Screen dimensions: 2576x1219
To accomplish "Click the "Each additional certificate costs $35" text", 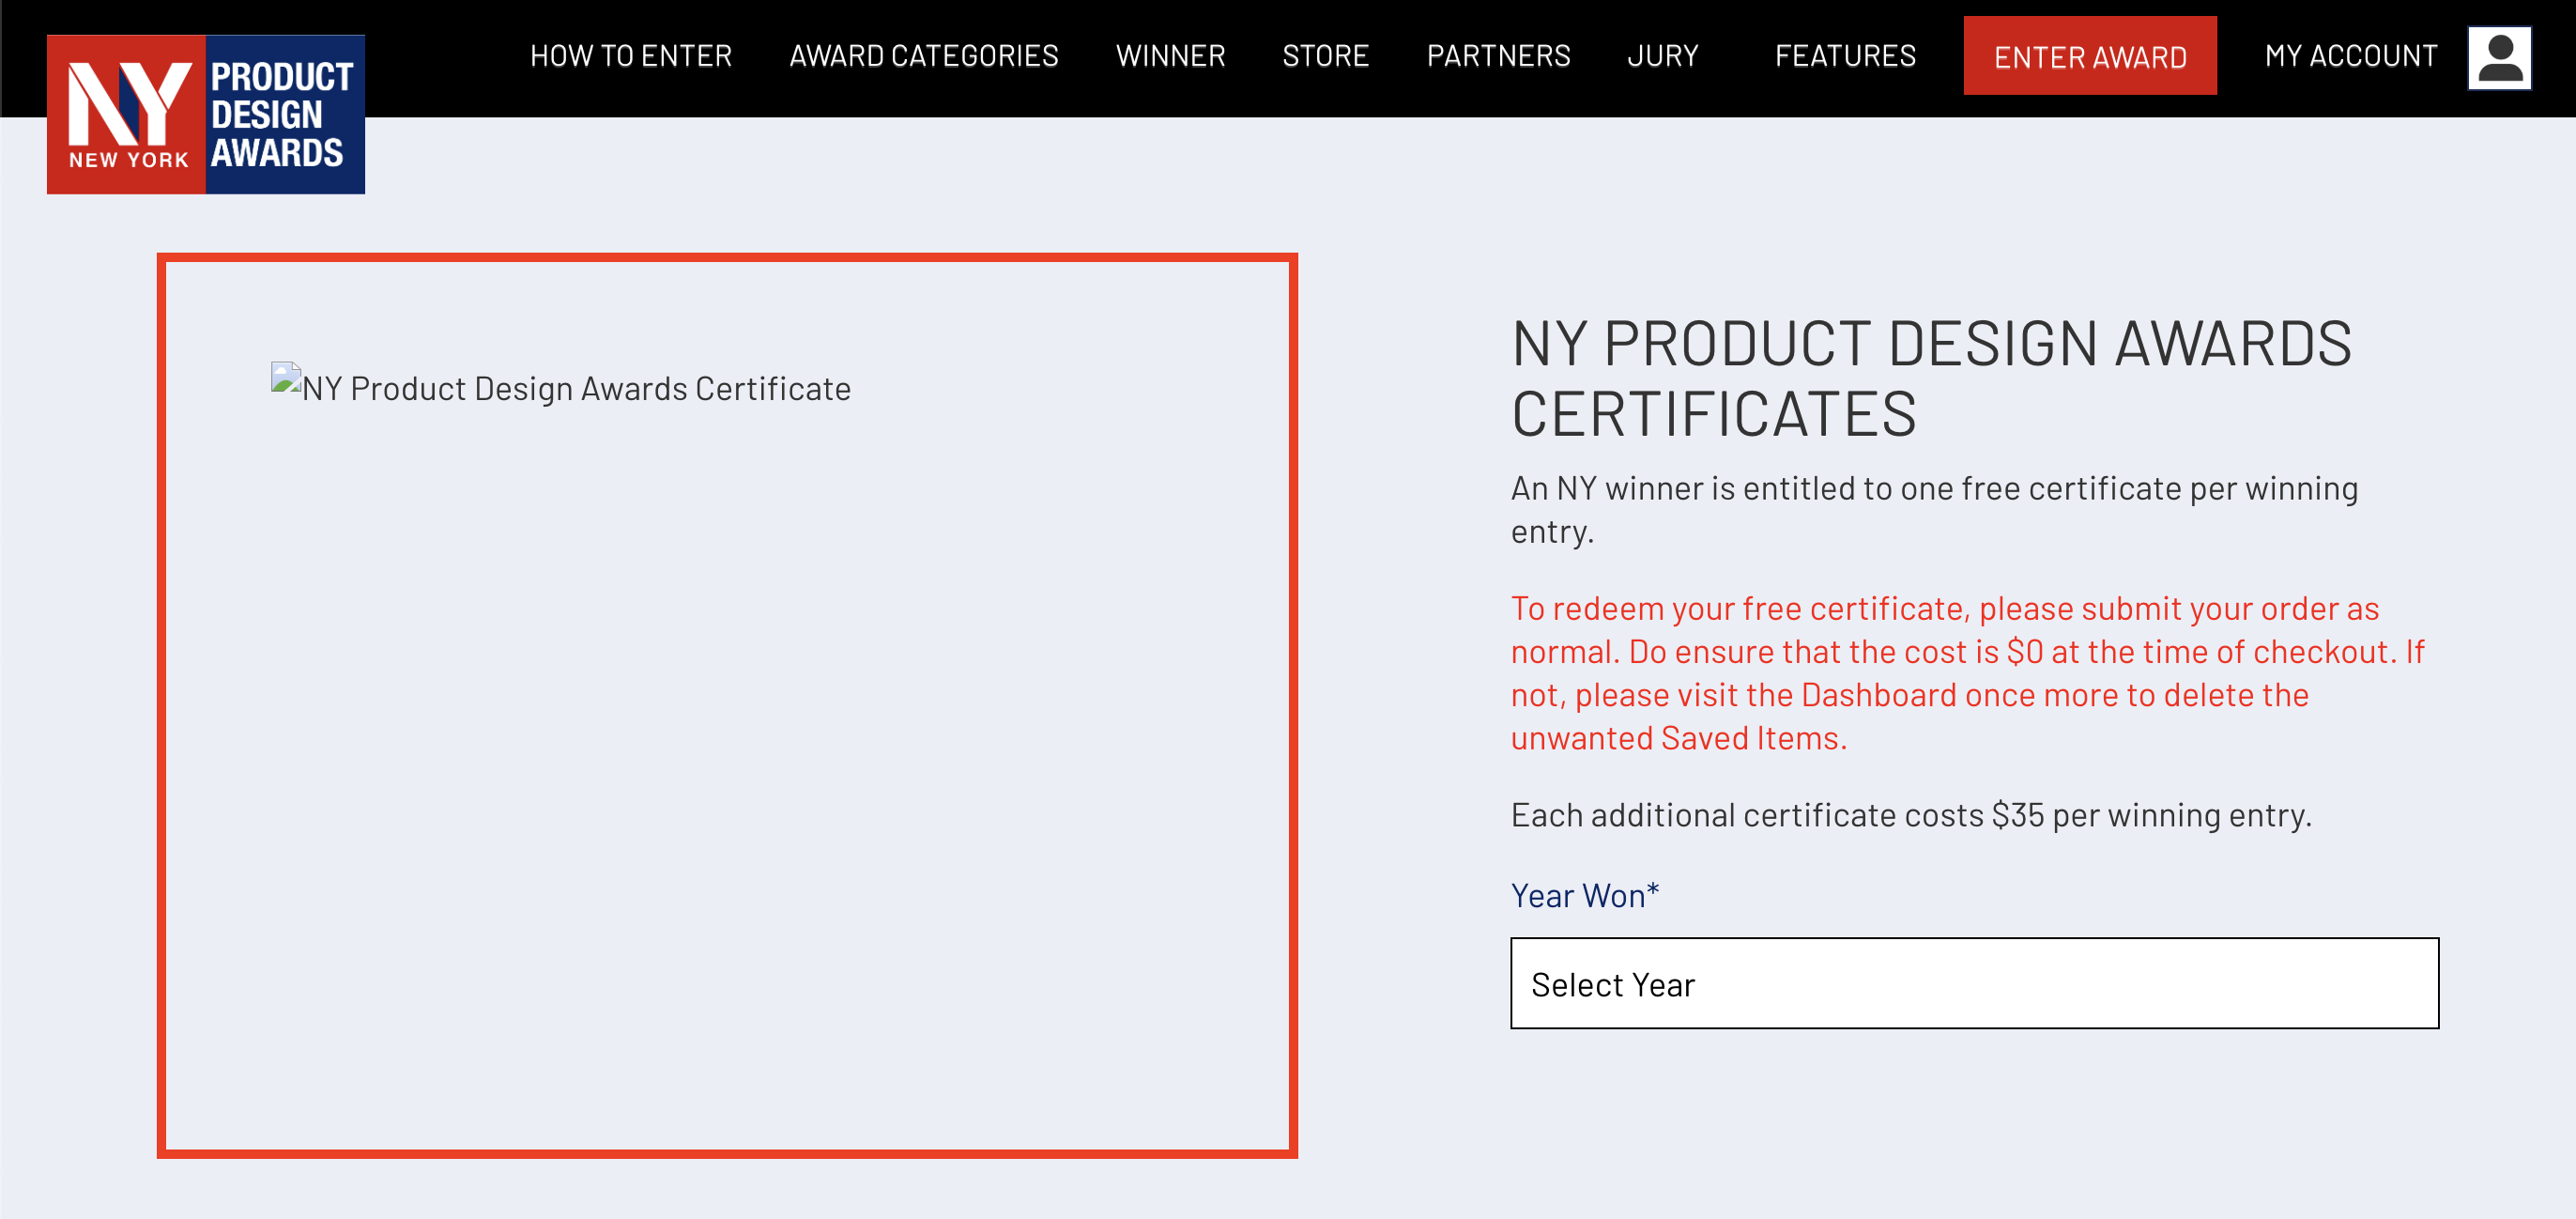I will click(x=1911, y=814).
